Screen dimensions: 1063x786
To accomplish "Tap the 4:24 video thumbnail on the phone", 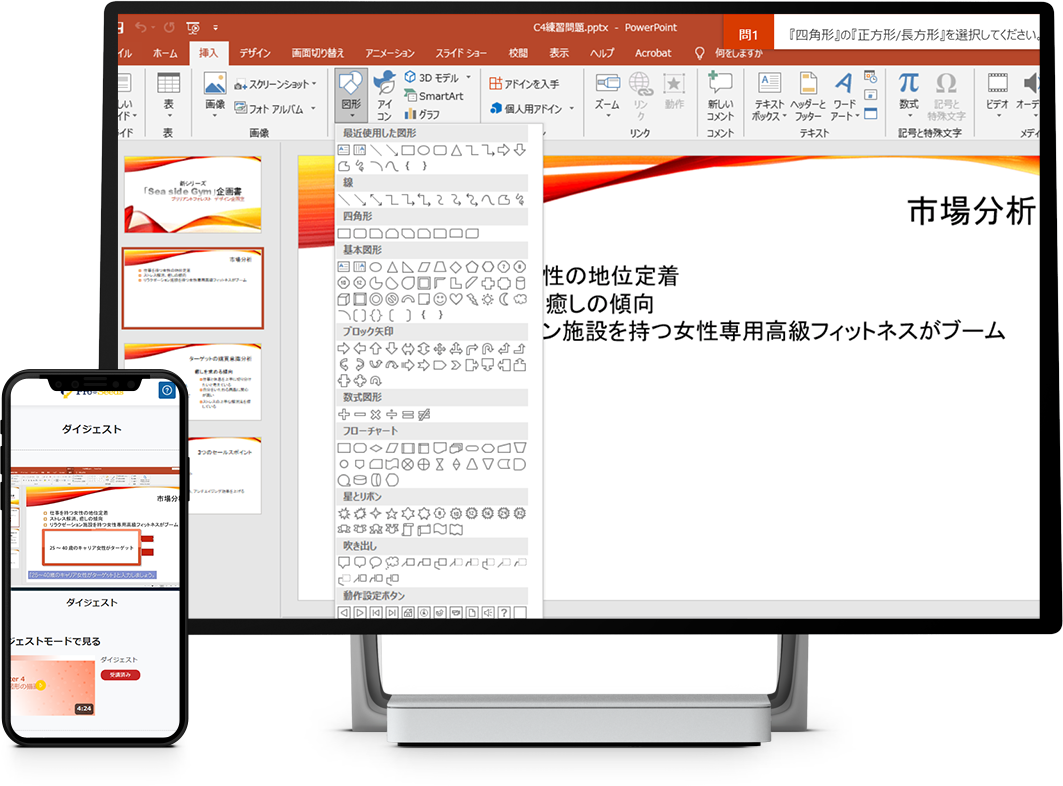I will (54, 687).
